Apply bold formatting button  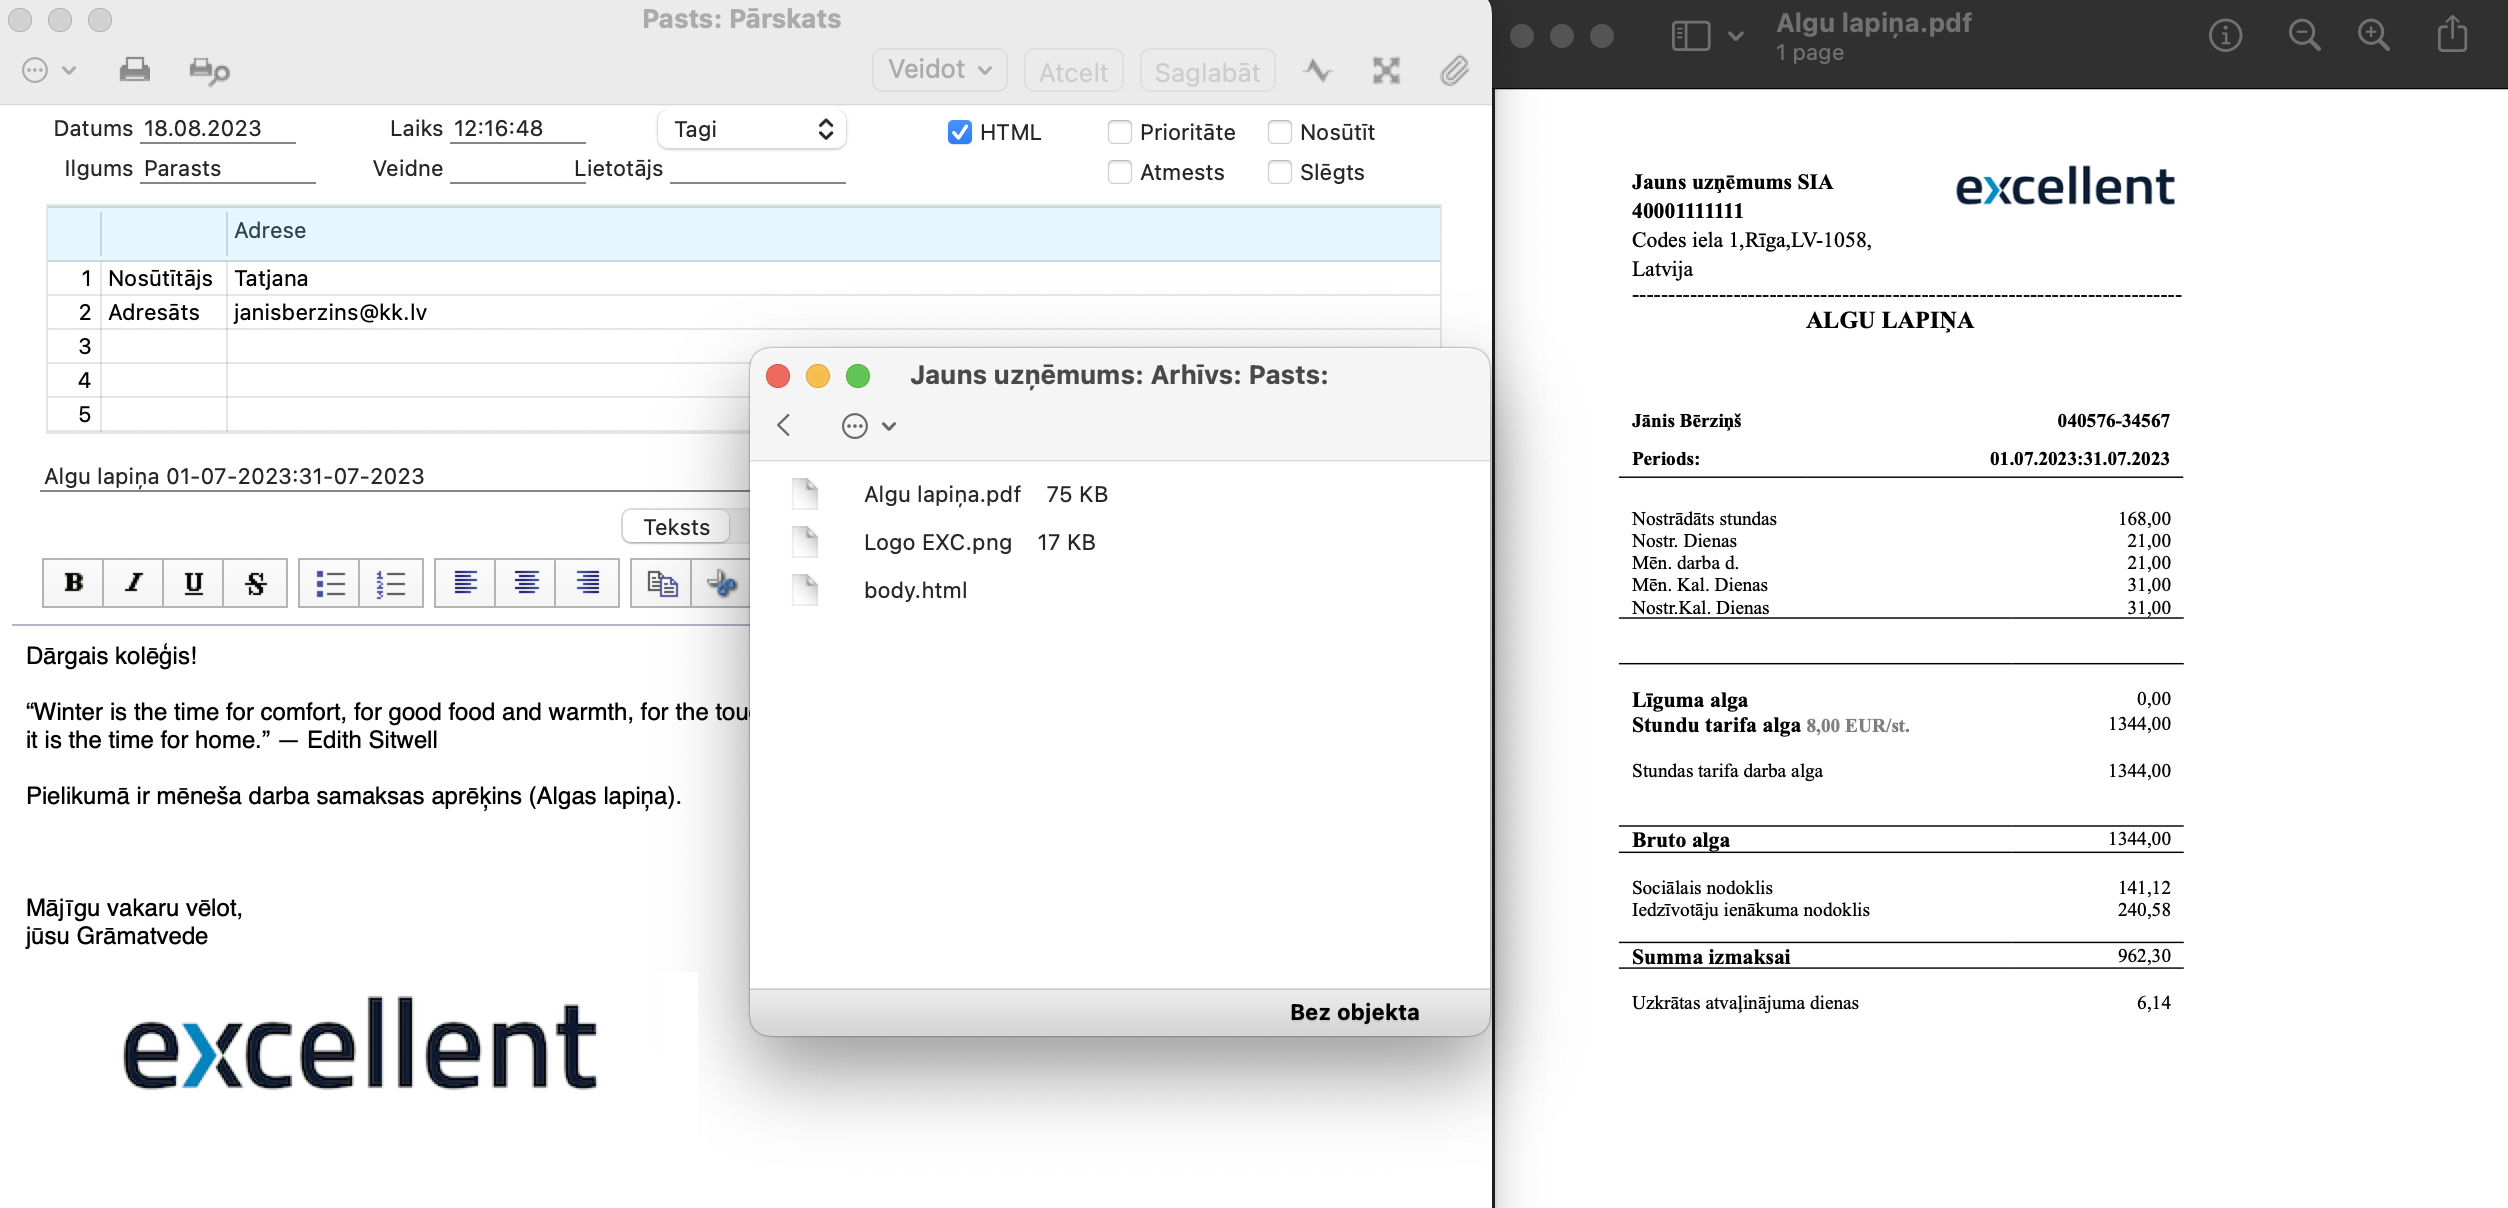coord(74,583)
